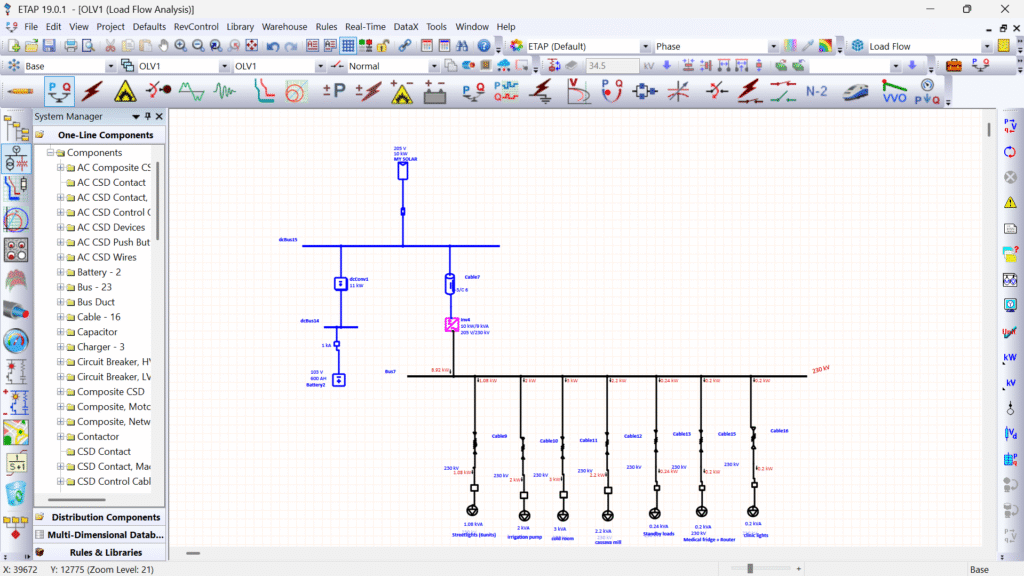
Task: Open the Real-Time menu
Action: coord(367,26)
